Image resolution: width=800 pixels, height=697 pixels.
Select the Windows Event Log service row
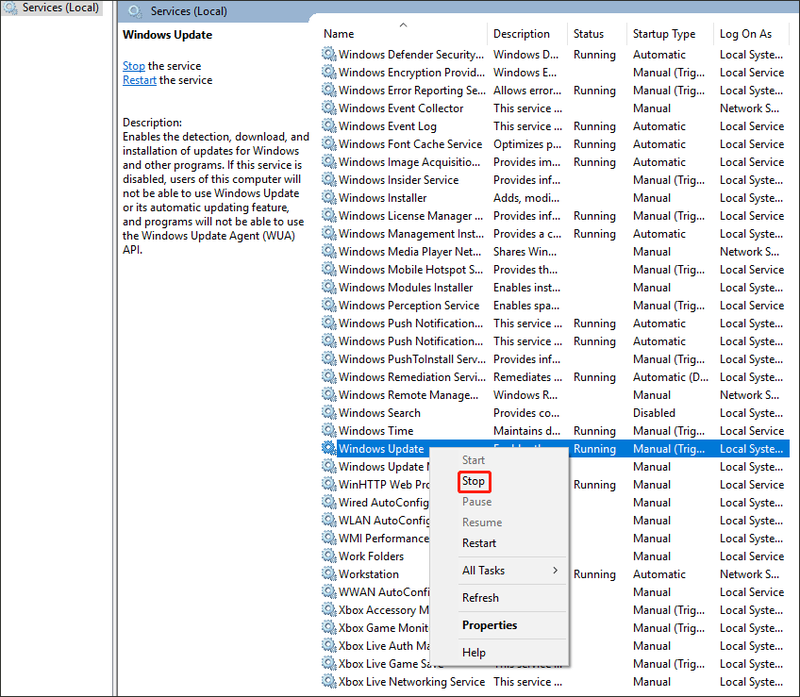pos(555,126)
